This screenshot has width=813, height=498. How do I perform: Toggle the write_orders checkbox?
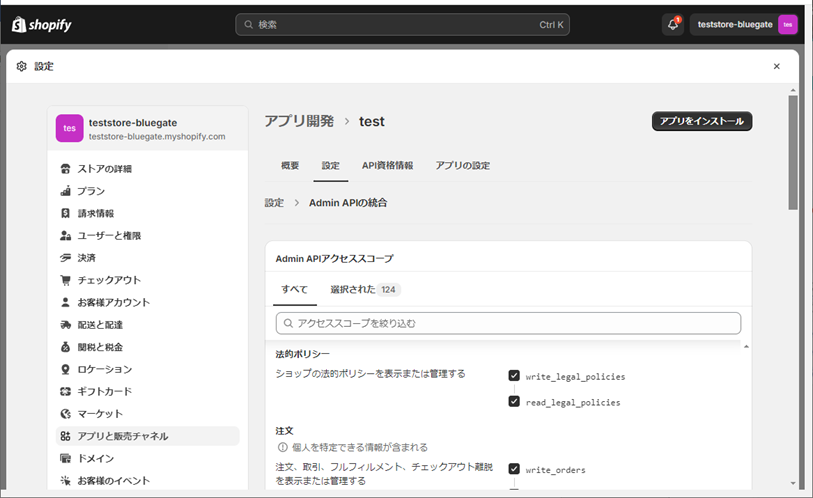tap(514, 469)
